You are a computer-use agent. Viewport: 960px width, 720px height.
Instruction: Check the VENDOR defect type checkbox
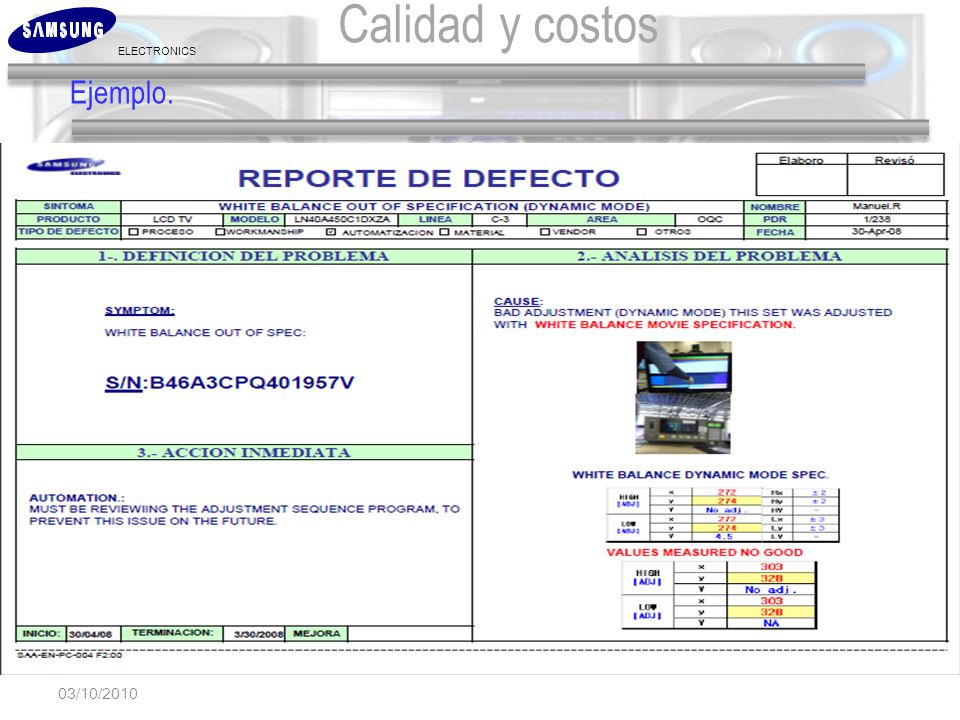click(x=545, y=232)
